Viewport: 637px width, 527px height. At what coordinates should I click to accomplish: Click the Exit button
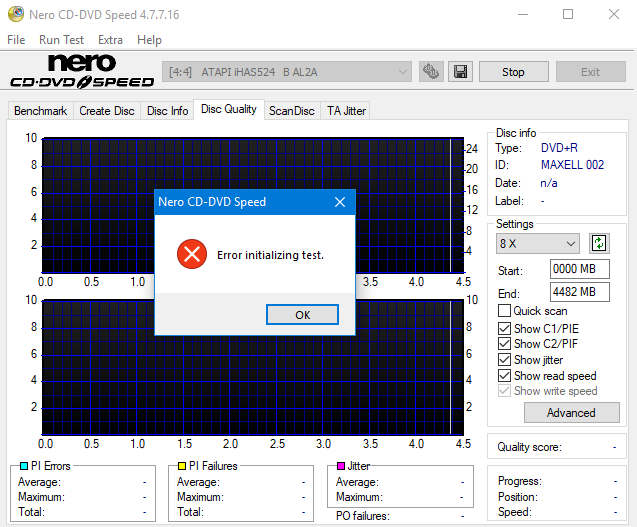pos(590,72)
